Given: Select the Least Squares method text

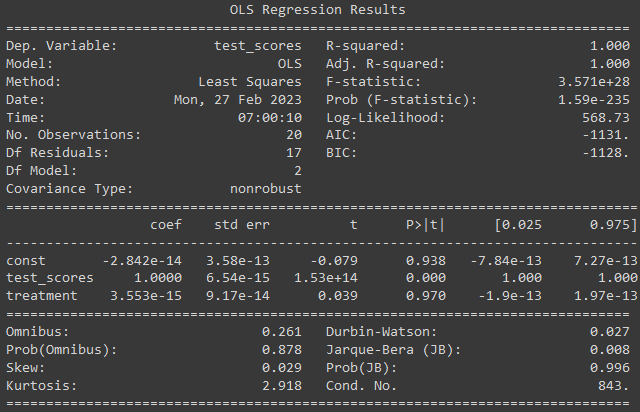Looking at the screenshot, I should pyautogui.click(x=250, y=82).
